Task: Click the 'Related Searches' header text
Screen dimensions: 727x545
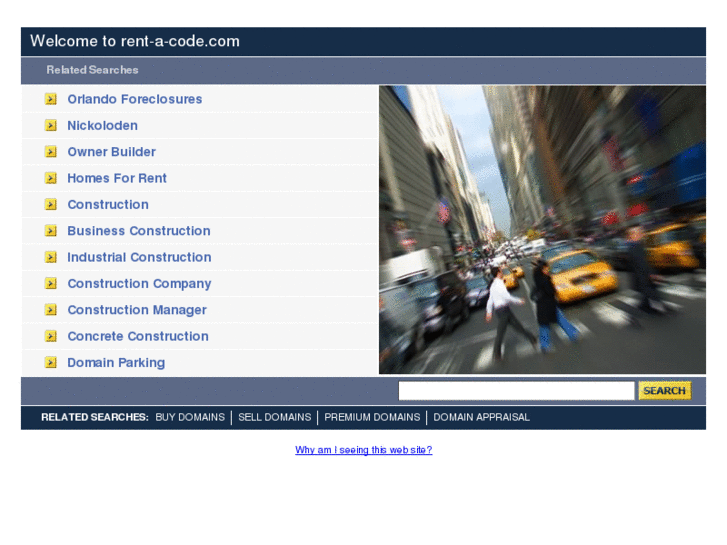Action: [x=92, y=70]
